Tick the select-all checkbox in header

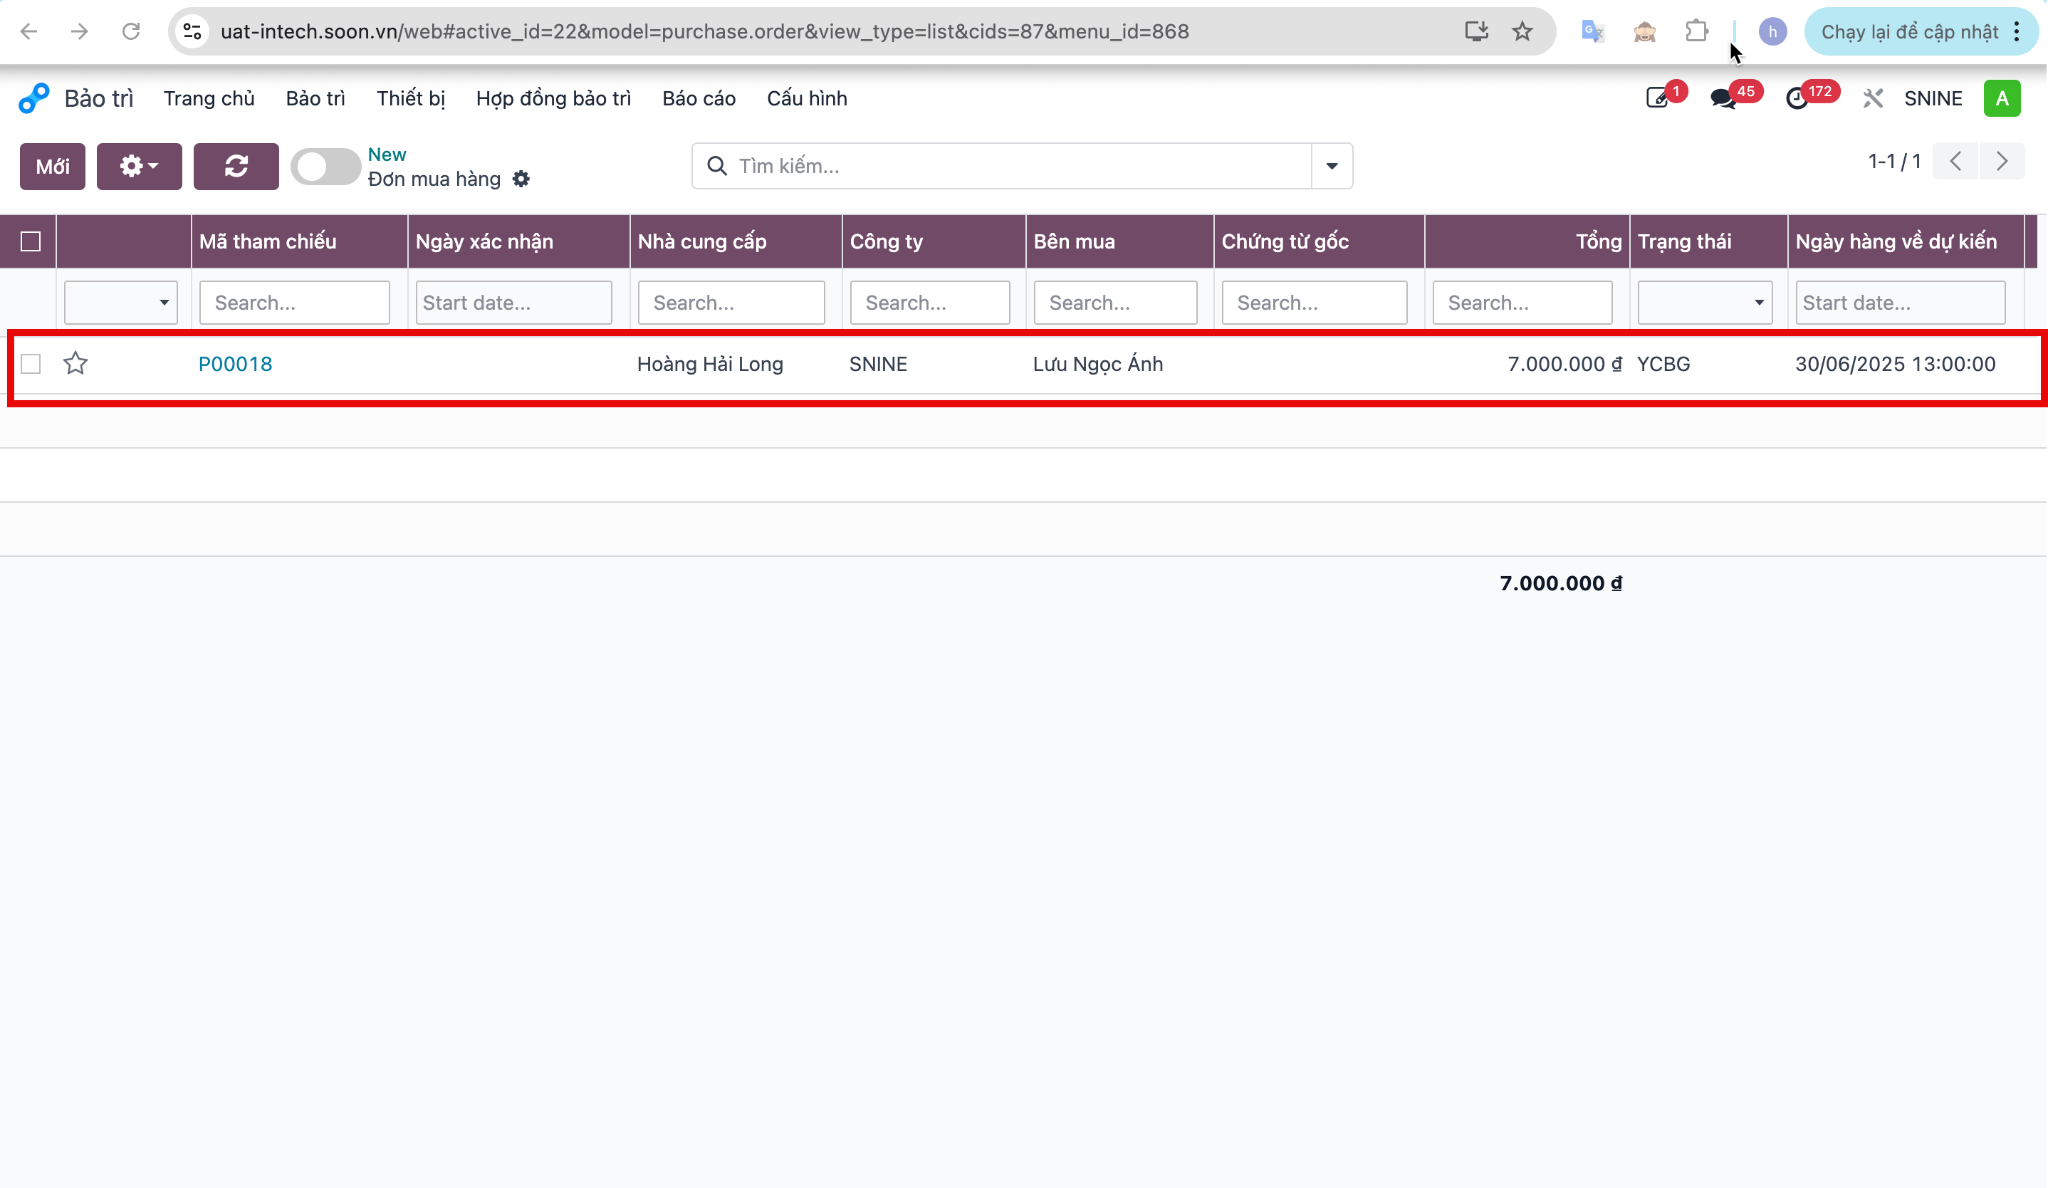pos(31,241)
